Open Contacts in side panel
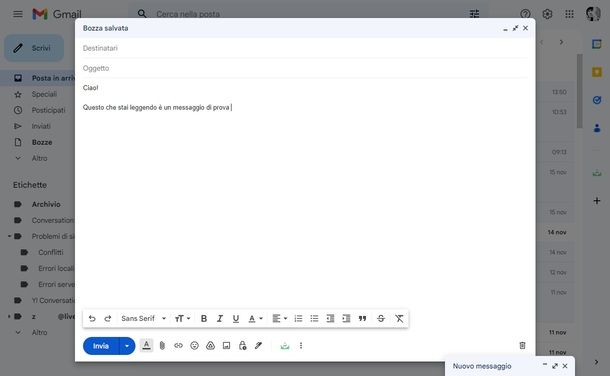 597,128
